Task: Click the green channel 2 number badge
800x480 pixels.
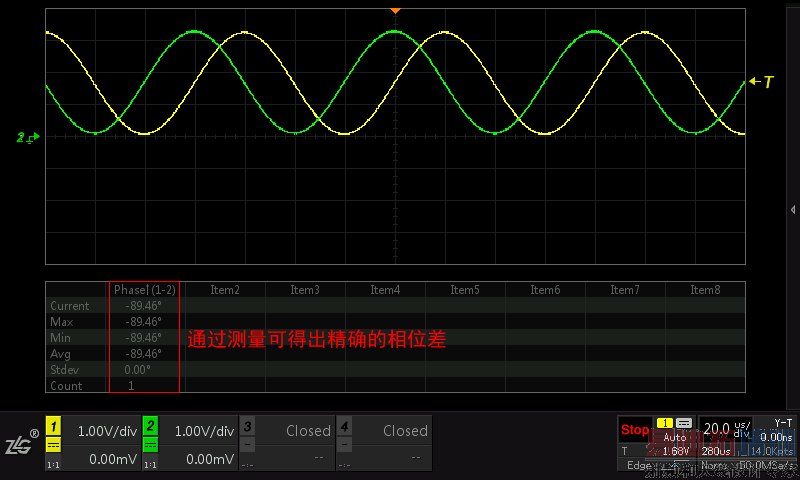Action: point(150,426)
